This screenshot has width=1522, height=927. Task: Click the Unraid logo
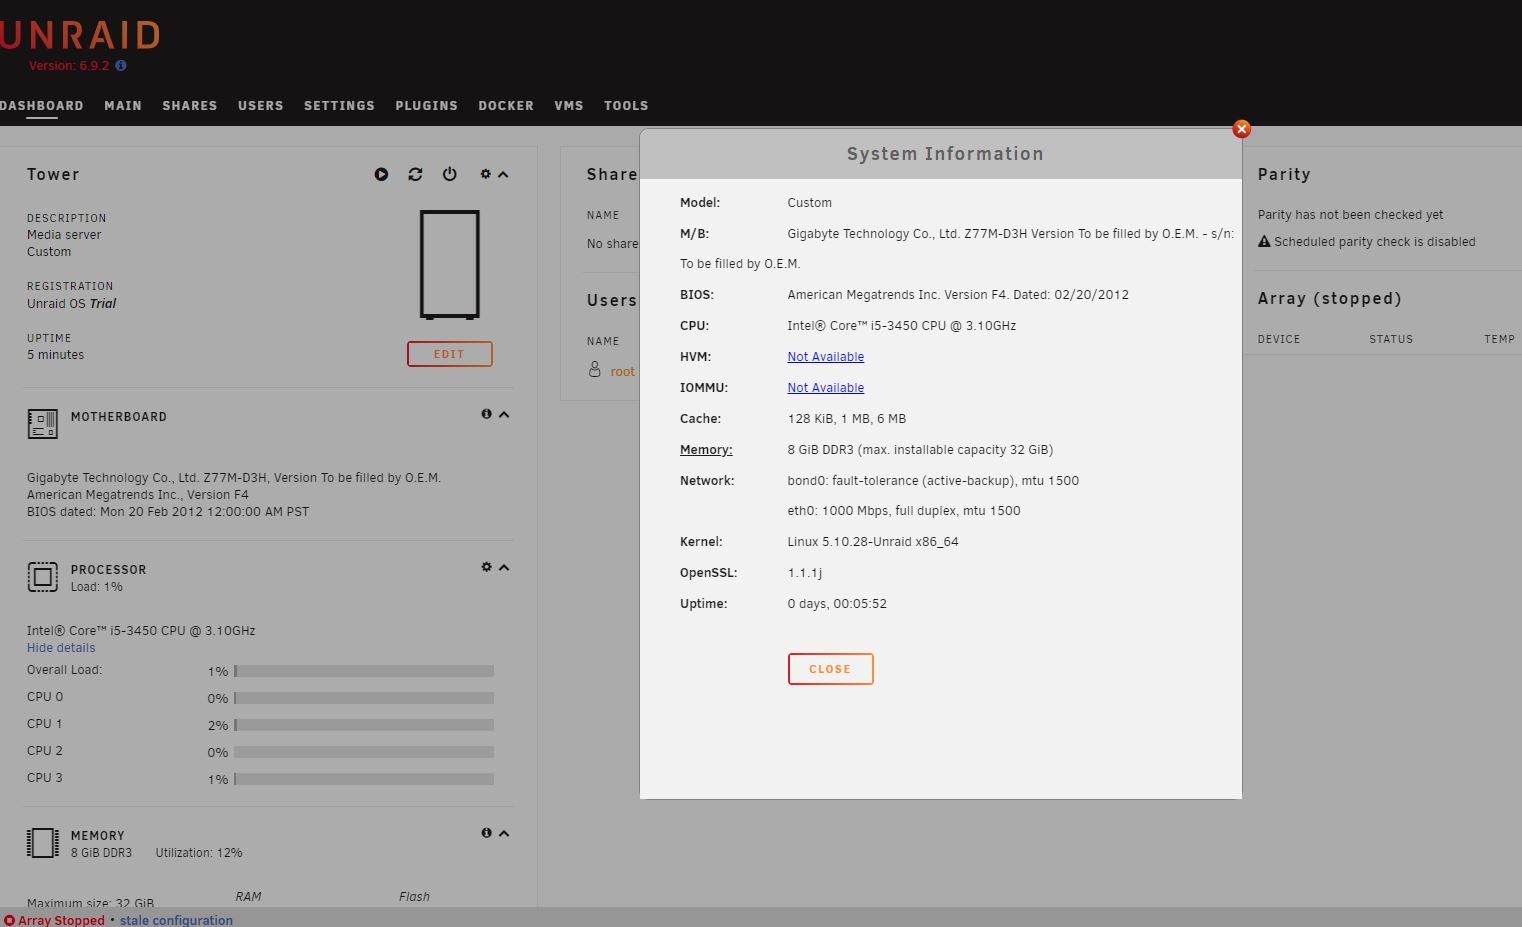[79, 36]
